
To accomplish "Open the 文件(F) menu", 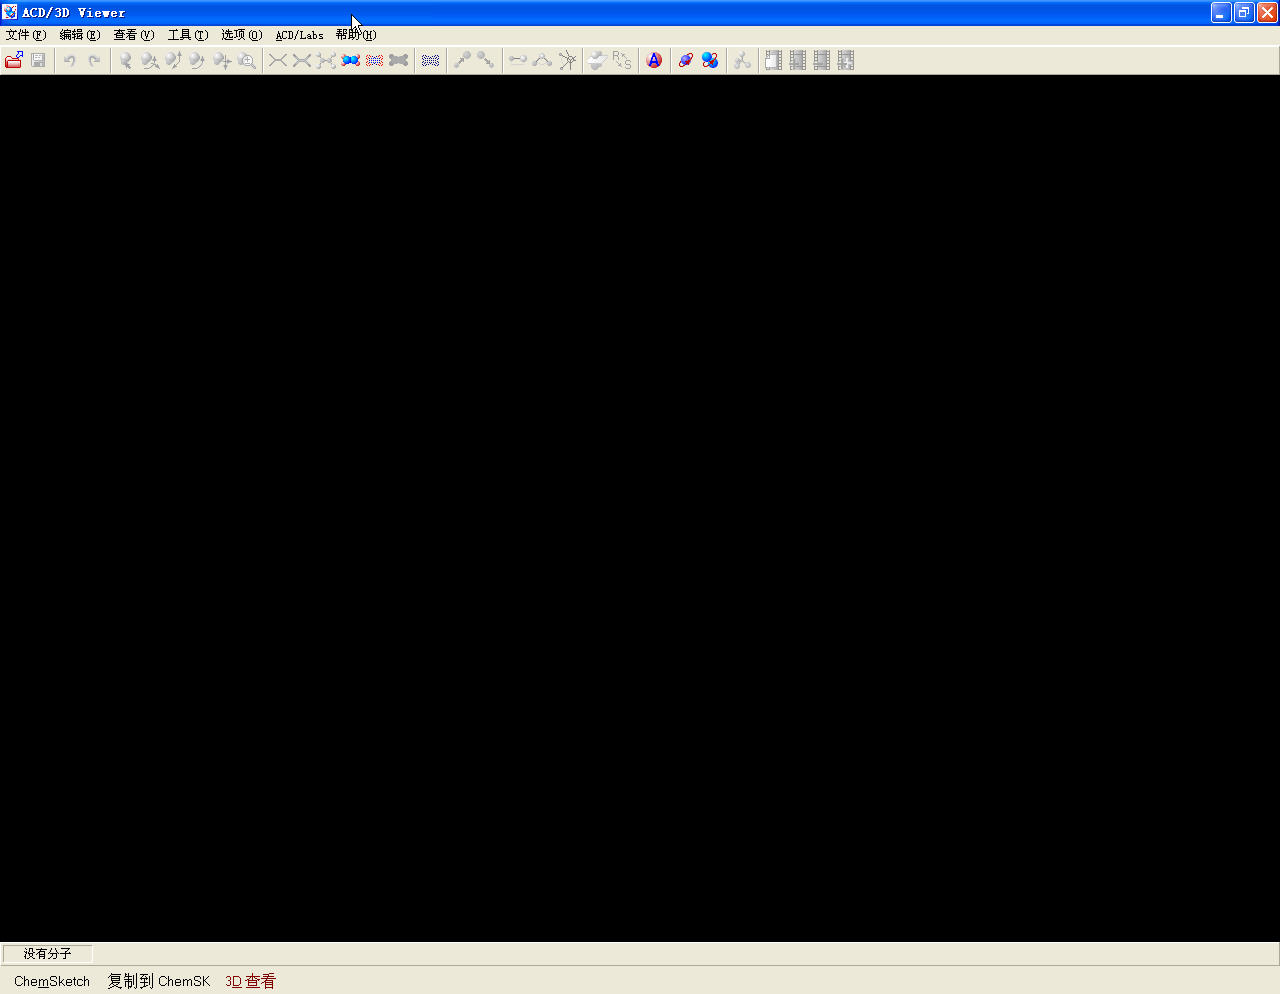I will pyautogui.click(x=26, y=35).
